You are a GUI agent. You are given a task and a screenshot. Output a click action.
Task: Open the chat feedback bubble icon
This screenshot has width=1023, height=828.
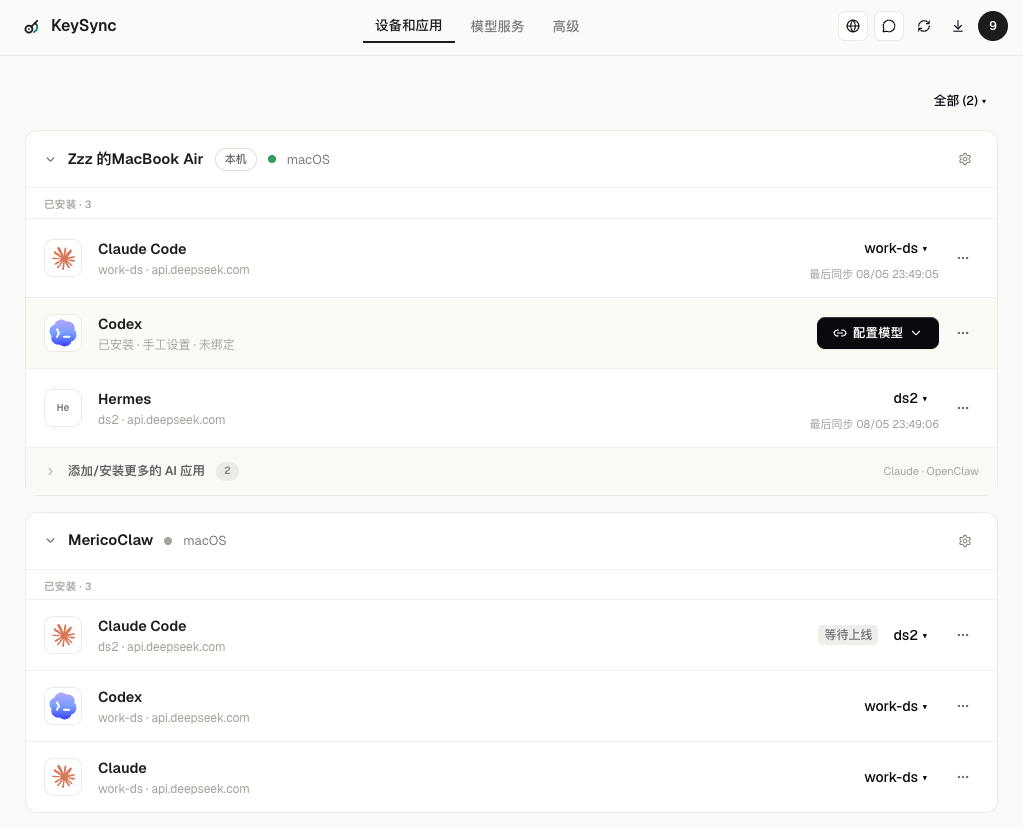pyautogui.click(x=889, y=26)
